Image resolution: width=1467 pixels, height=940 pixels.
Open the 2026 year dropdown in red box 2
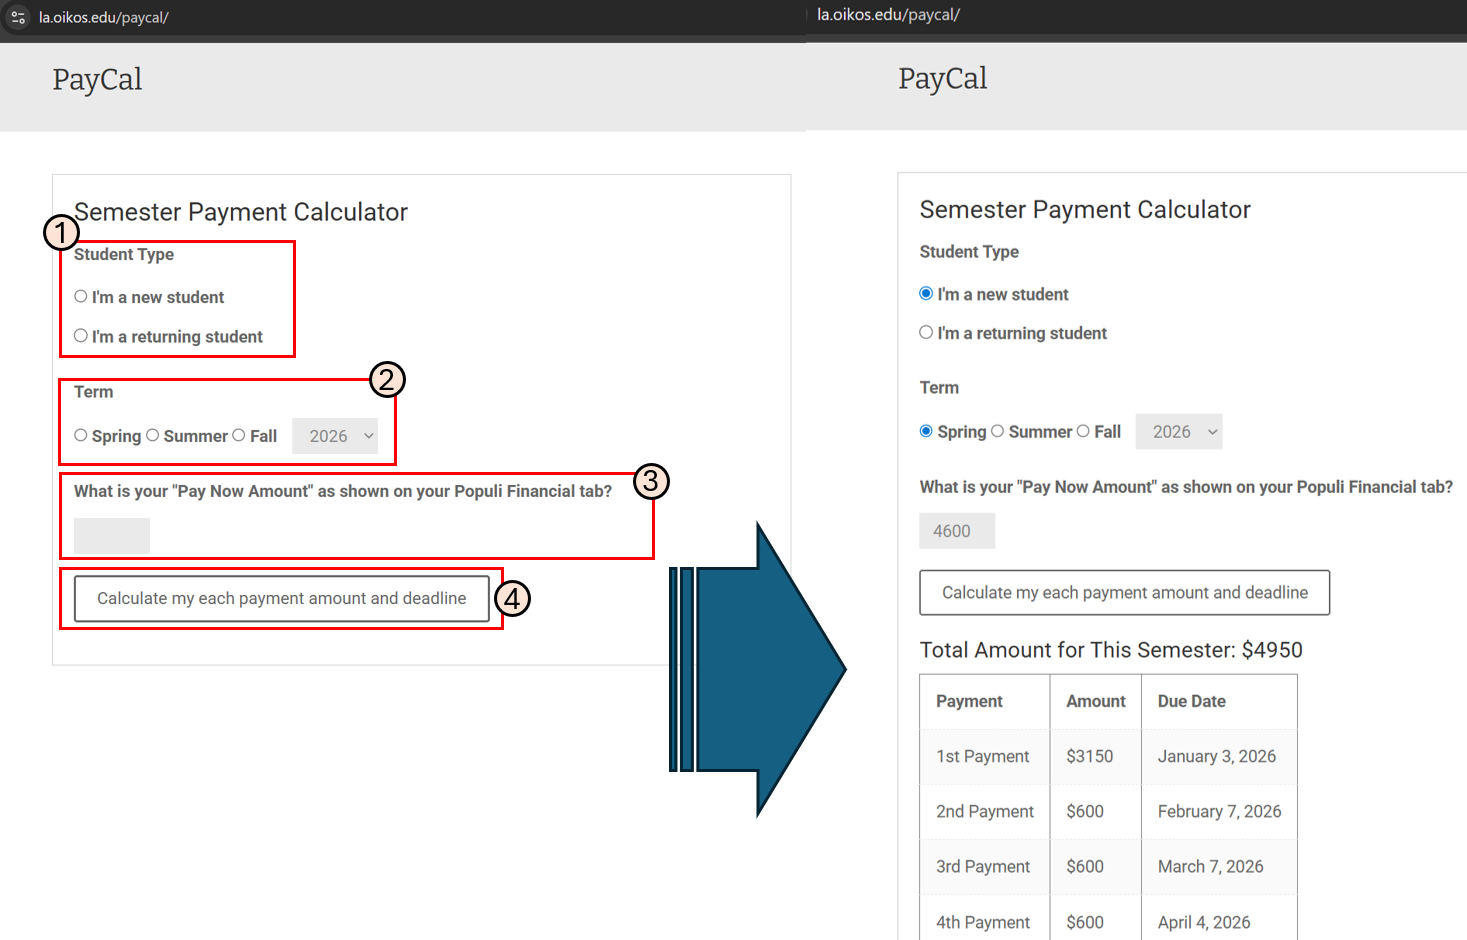[335, 436]
